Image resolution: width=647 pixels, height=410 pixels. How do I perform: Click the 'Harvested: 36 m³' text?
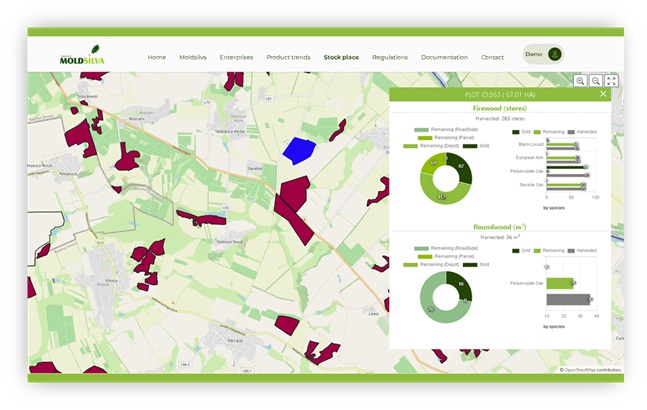click(x=500, y=238)
